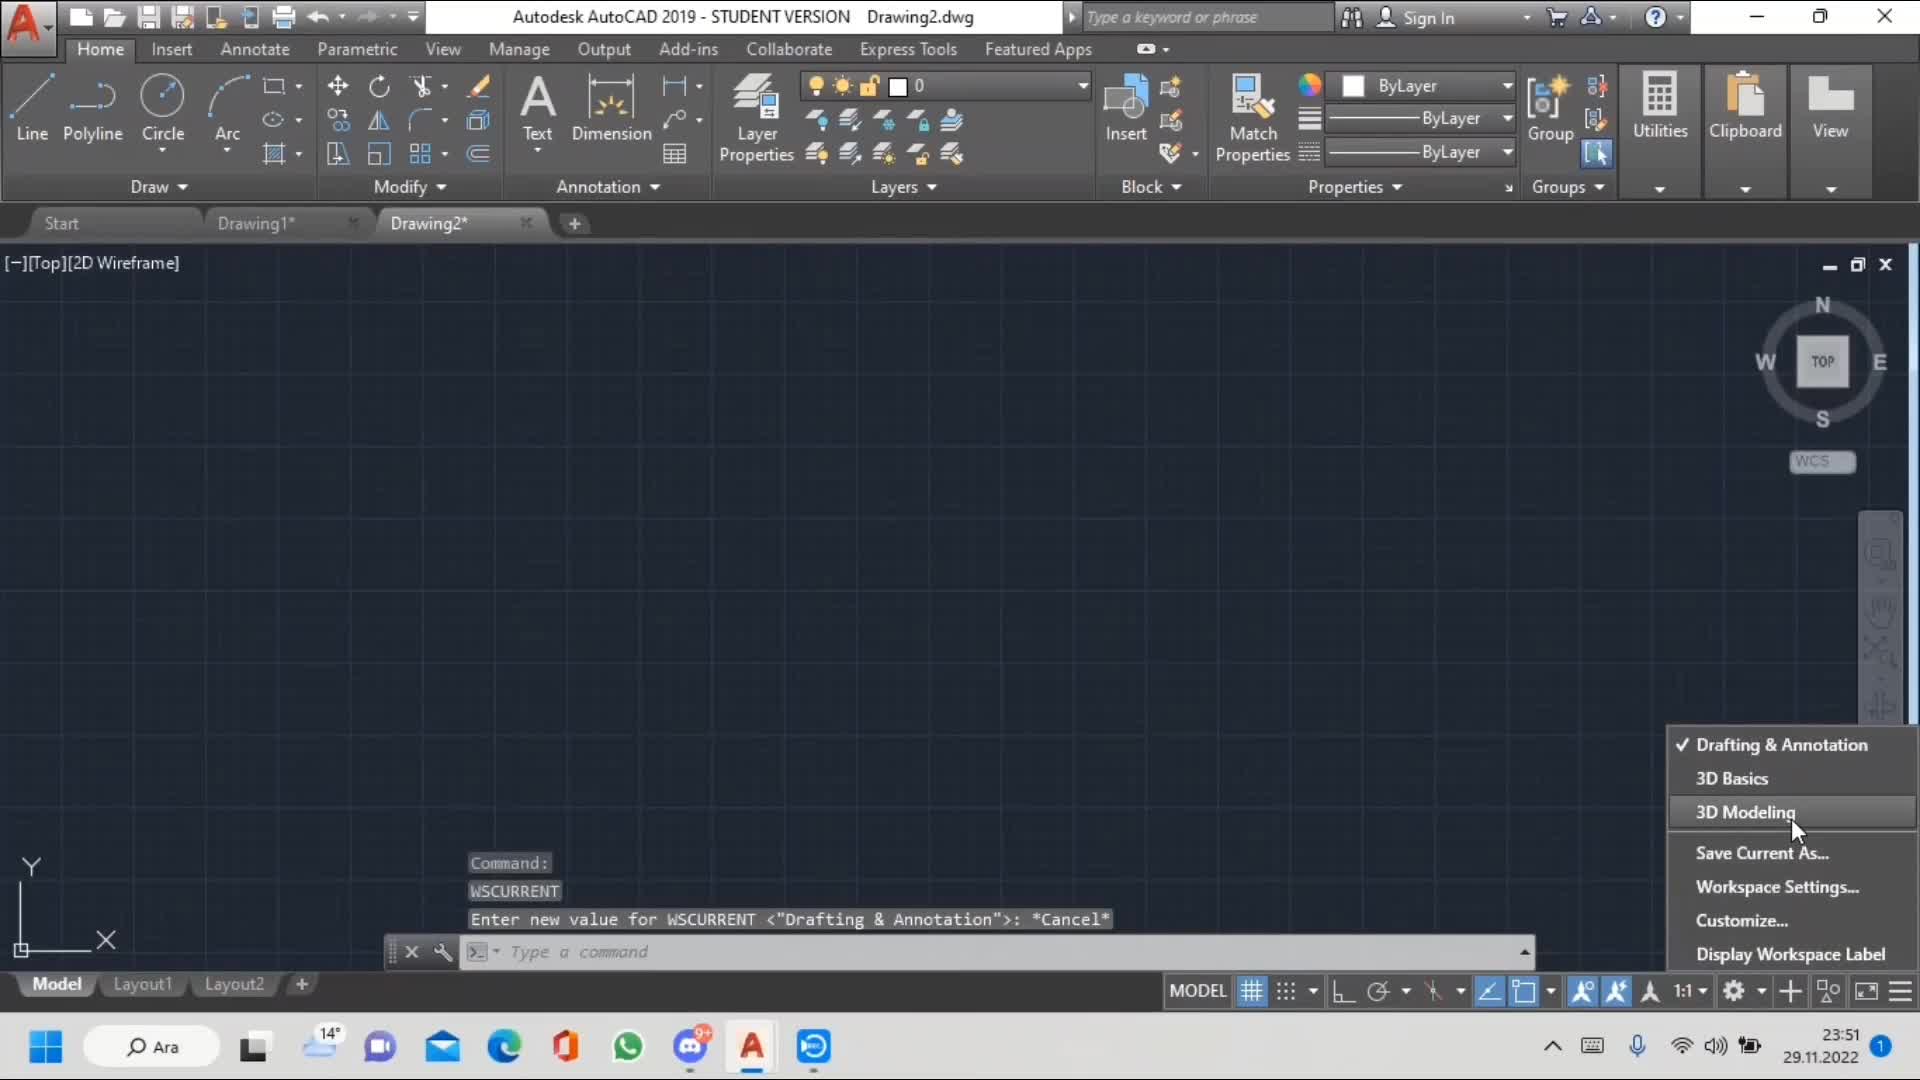Open Layer Properties manager

tap(756, 118)
